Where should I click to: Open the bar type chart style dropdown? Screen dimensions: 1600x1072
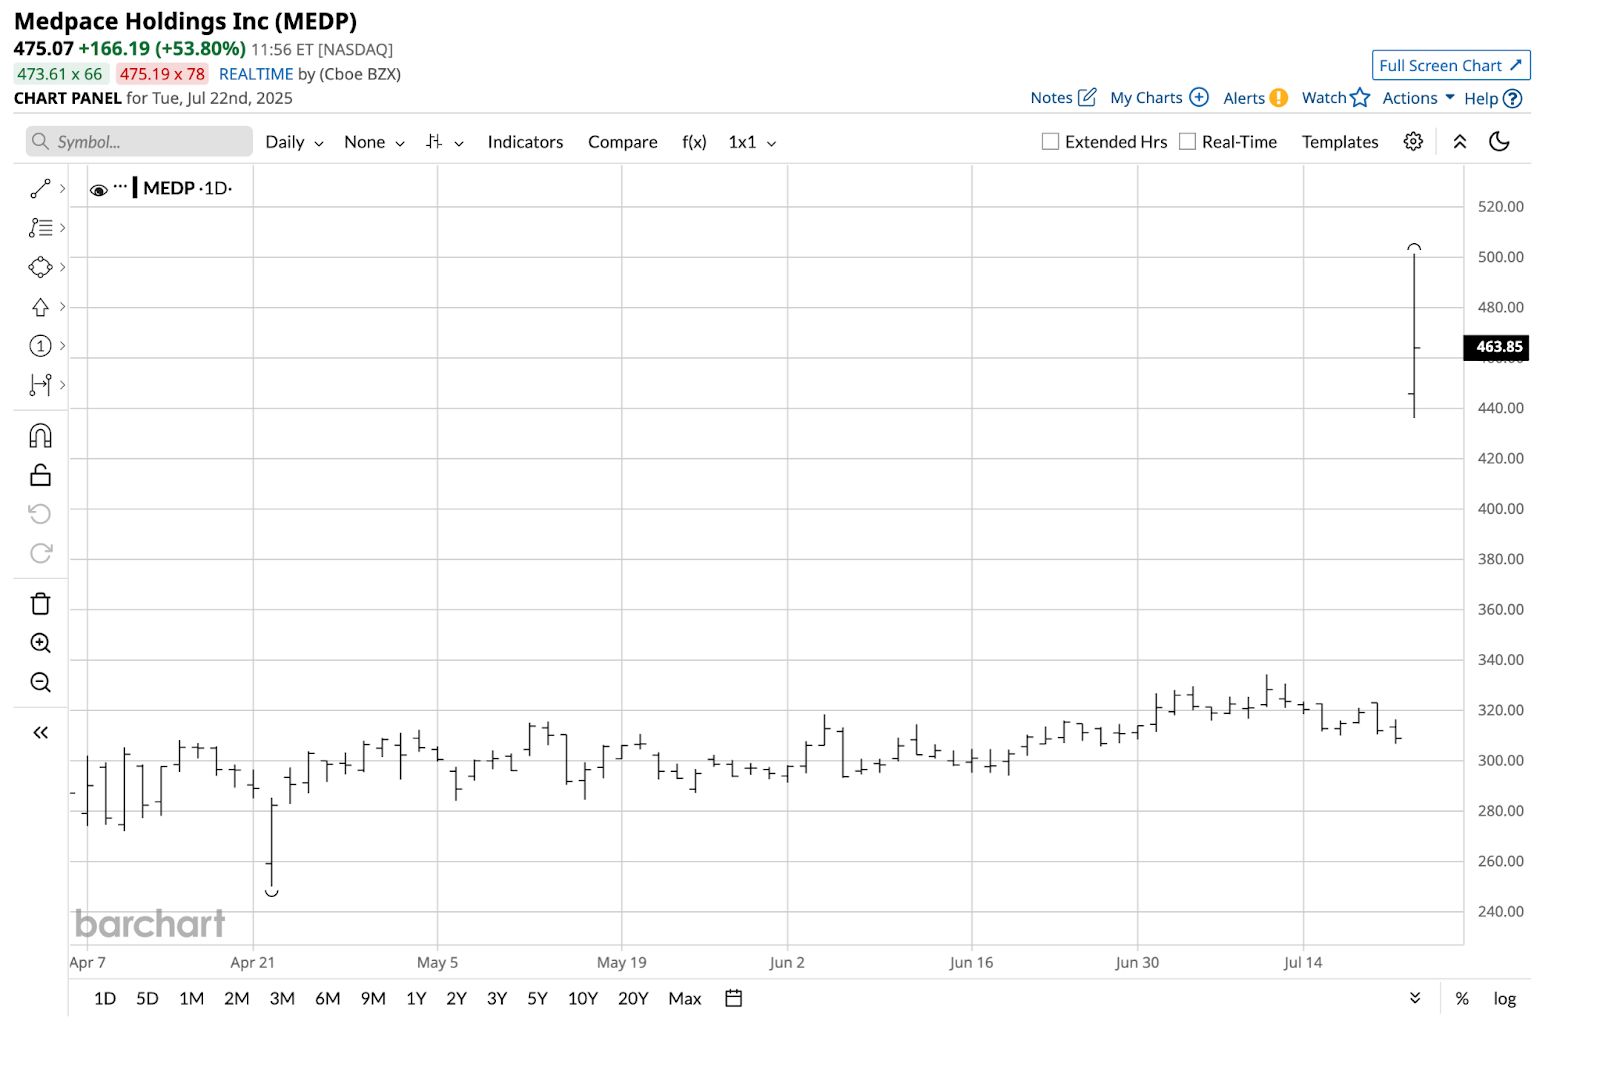pos(445,142)
